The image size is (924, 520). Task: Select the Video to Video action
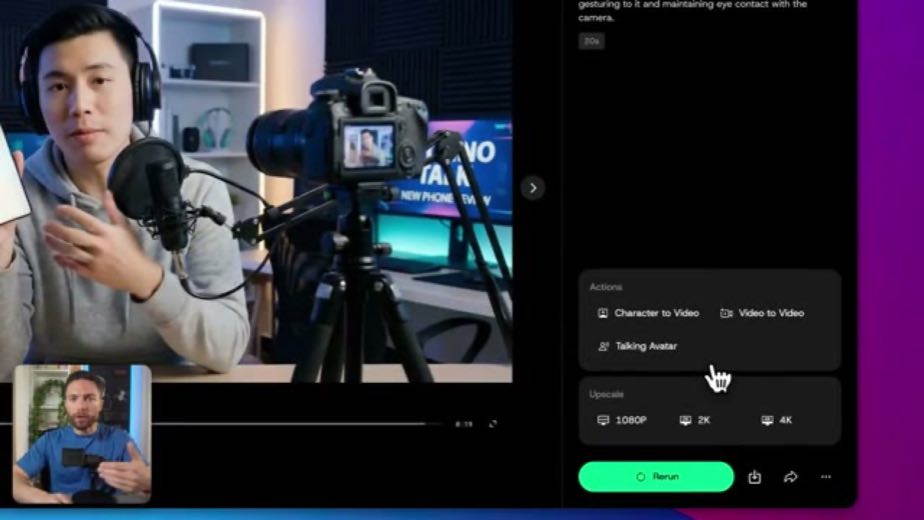pyautogui.click(x=762, y=313)
